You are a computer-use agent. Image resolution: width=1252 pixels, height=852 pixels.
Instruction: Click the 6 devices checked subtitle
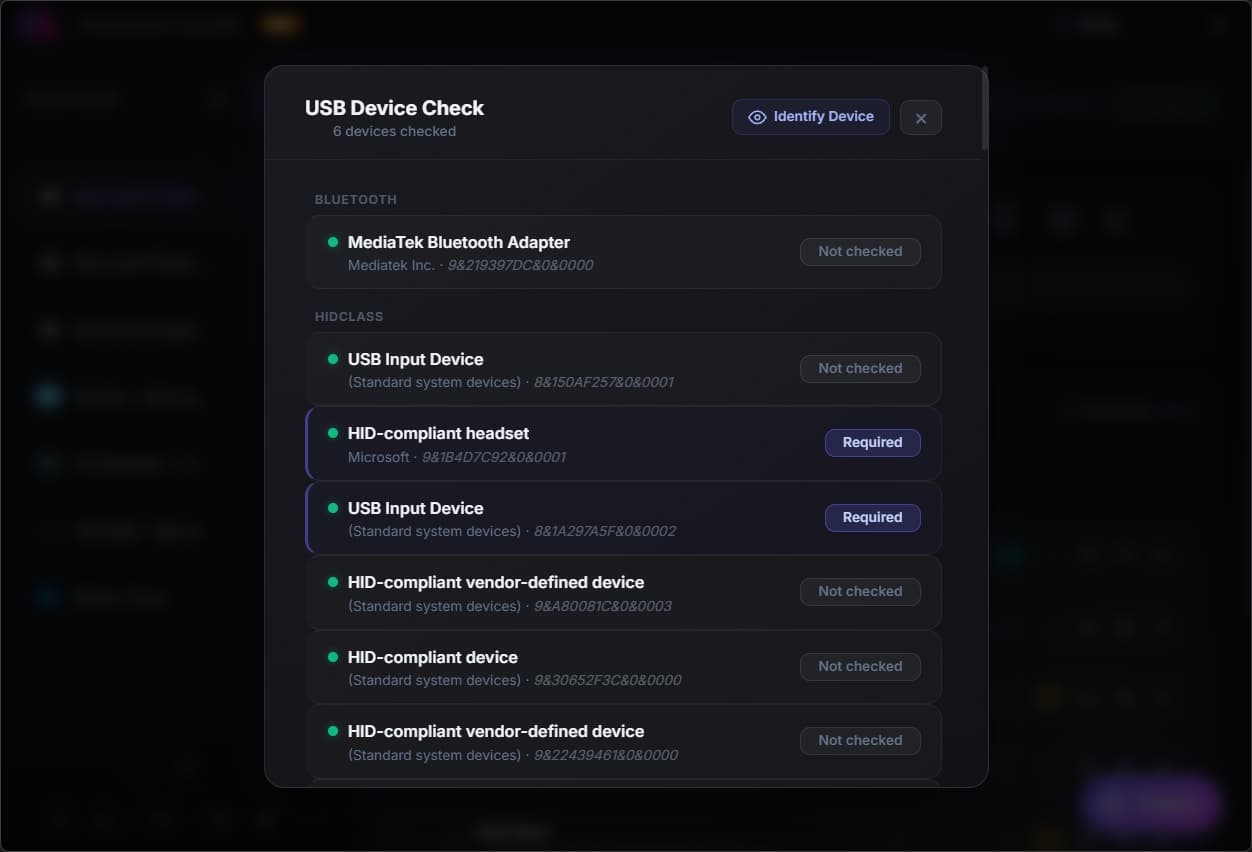[394, 131]
